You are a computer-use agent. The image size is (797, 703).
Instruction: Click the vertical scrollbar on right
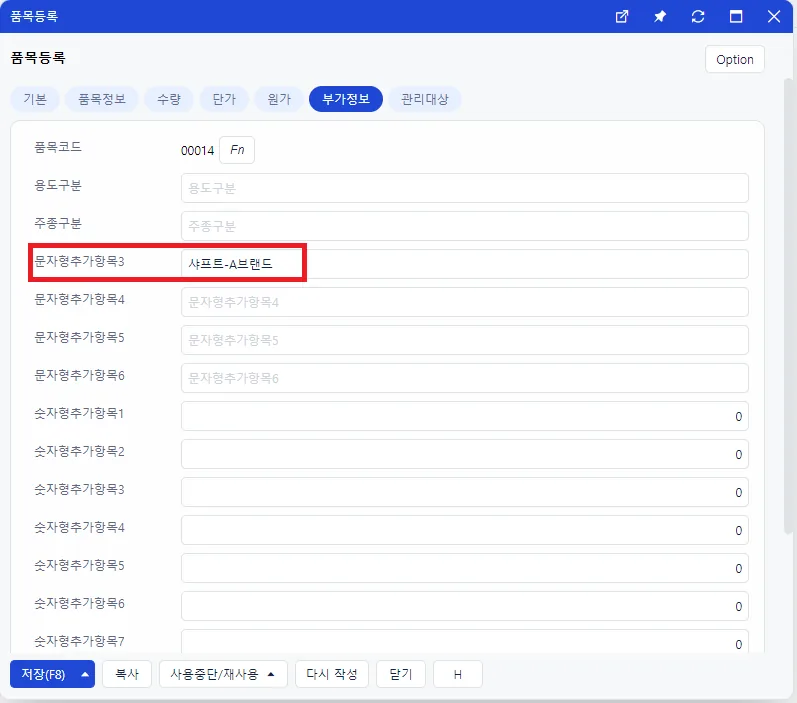(x=788, y=305)
